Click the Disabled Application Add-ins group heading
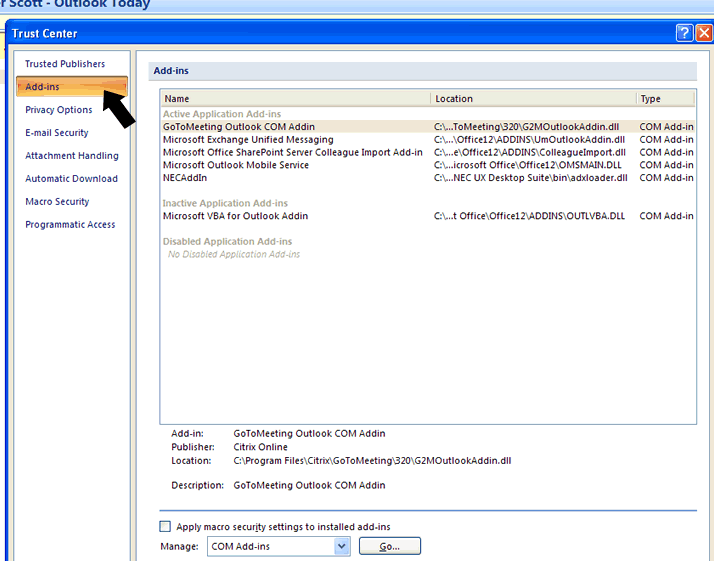Viewport: 714px width, 561px height. coord(227,241)
